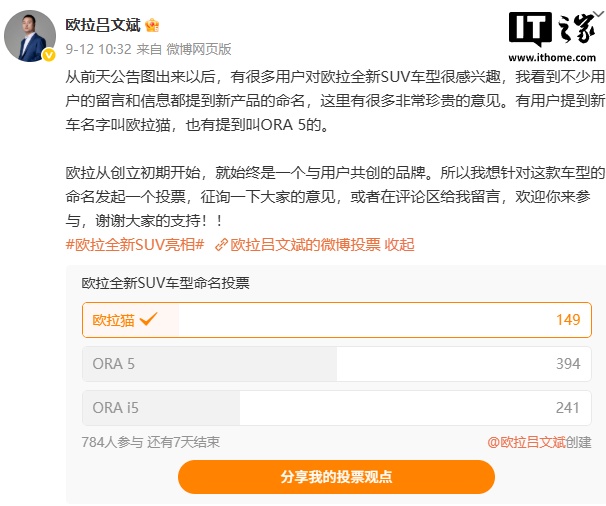The image size is (606, 506).
Task: Click the 9-12 10:32 post timestamp
Action: point(98,48)
